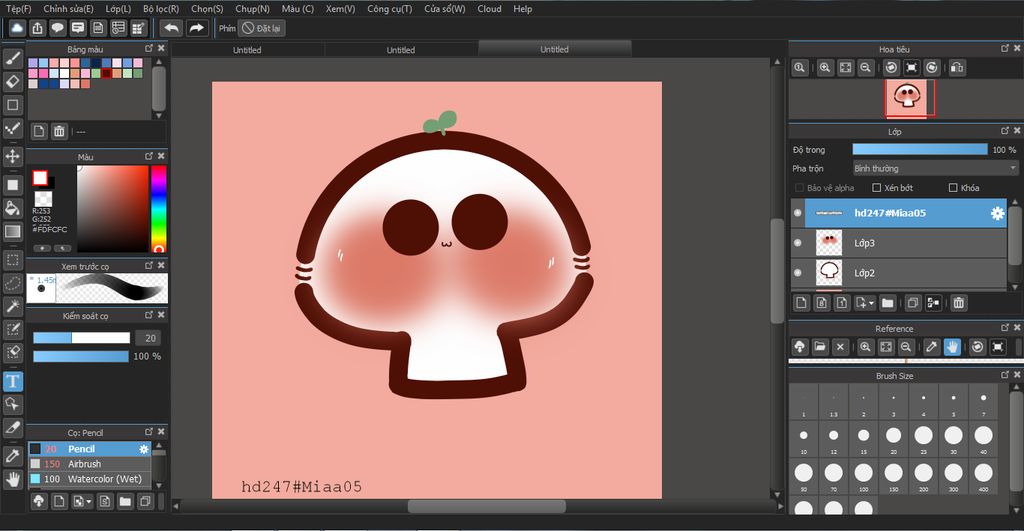Click the Undo arrow in toolbar
This screenshot has height=531, width=1024.
[x=171, y=28]
